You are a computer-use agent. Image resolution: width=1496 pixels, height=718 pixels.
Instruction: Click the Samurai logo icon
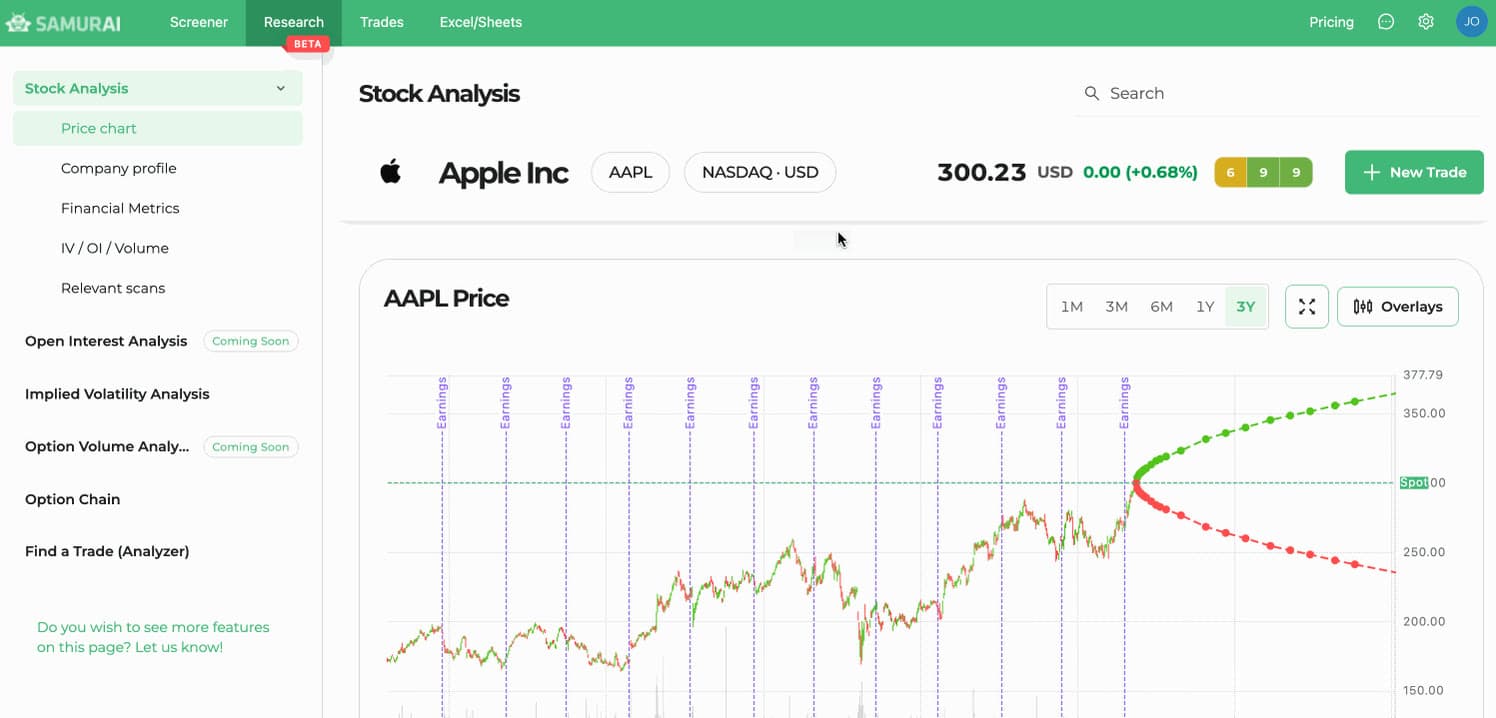(x=17, y=22)
